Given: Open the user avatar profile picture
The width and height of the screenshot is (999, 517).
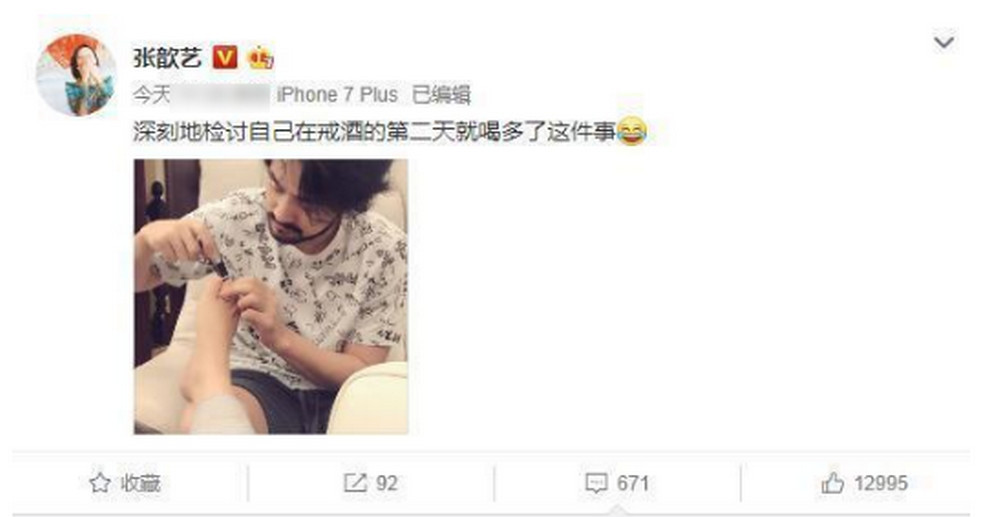Looking at the screenshot, I should (x=76, y=75).
